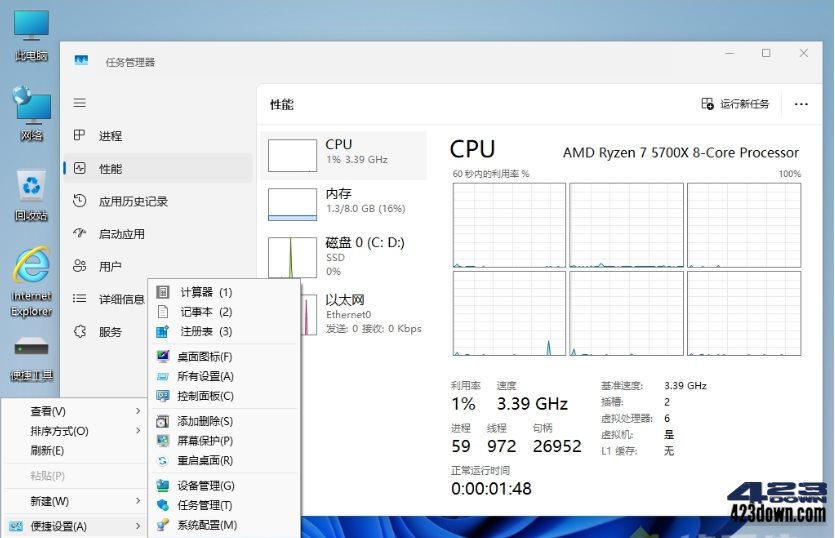
Task: Click the 任务管理 shield icon
Action: coord(163,505)
